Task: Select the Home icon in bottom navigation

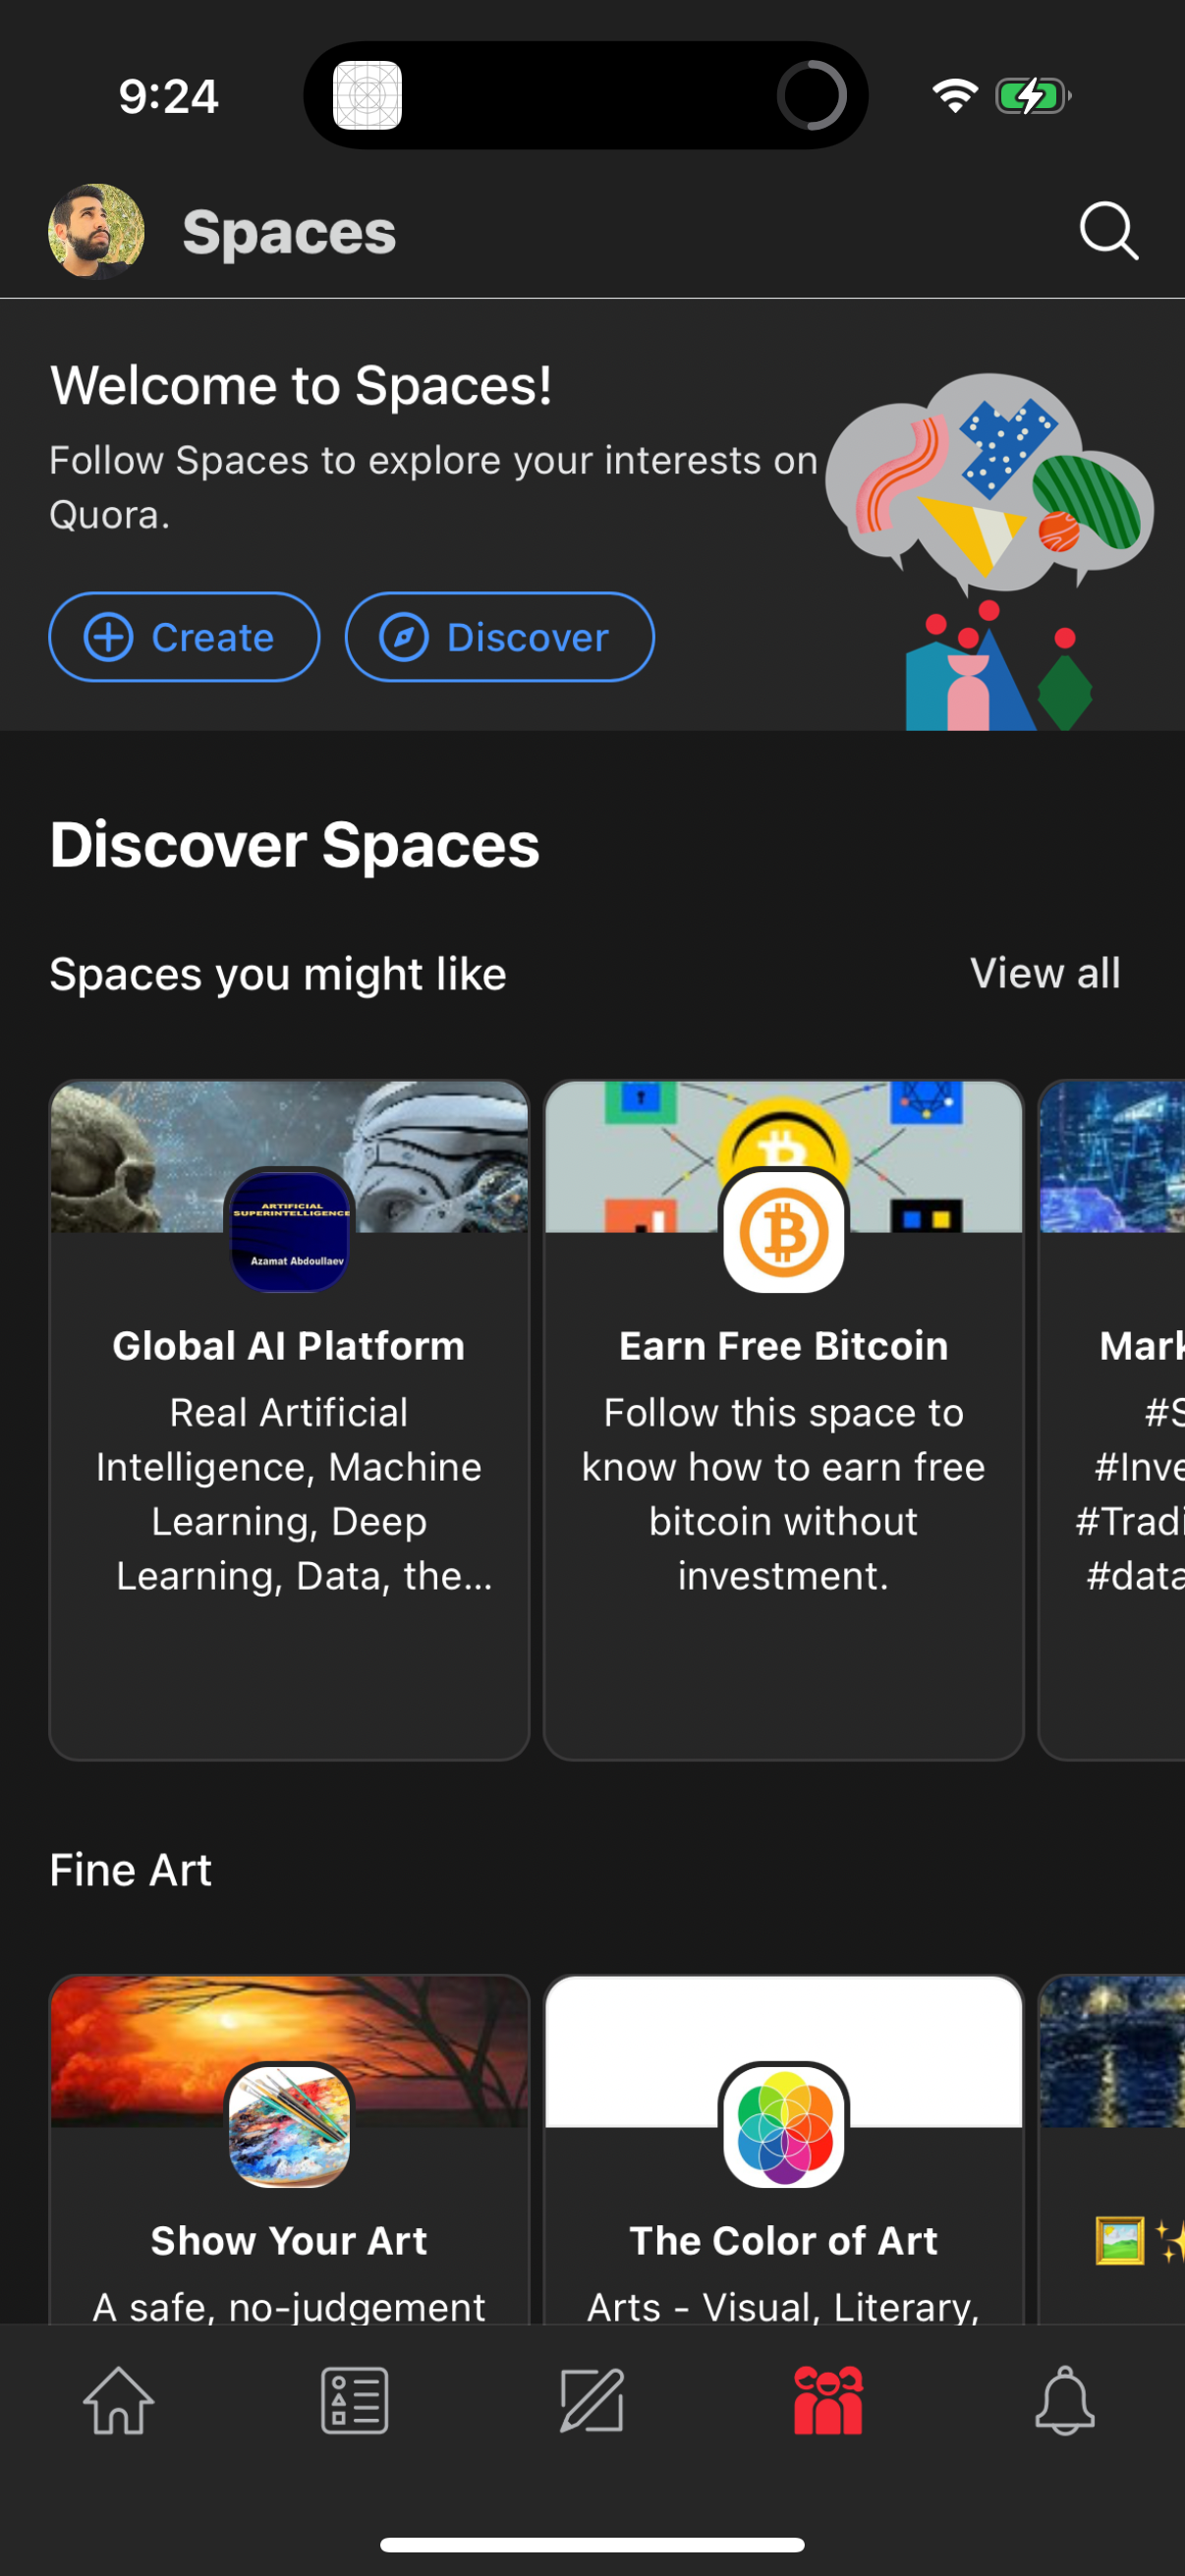Action: coord(118,2404)
